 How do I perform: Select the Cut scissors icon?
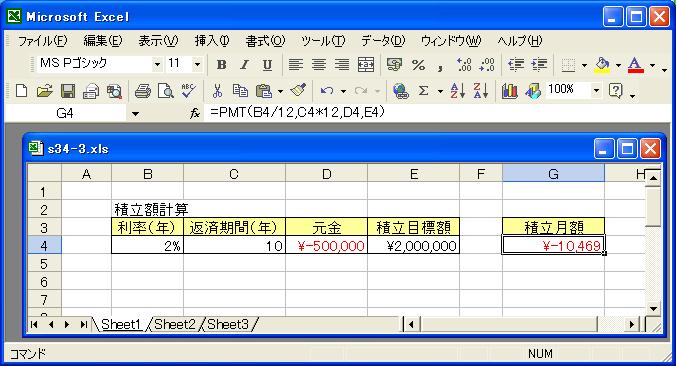217,91
